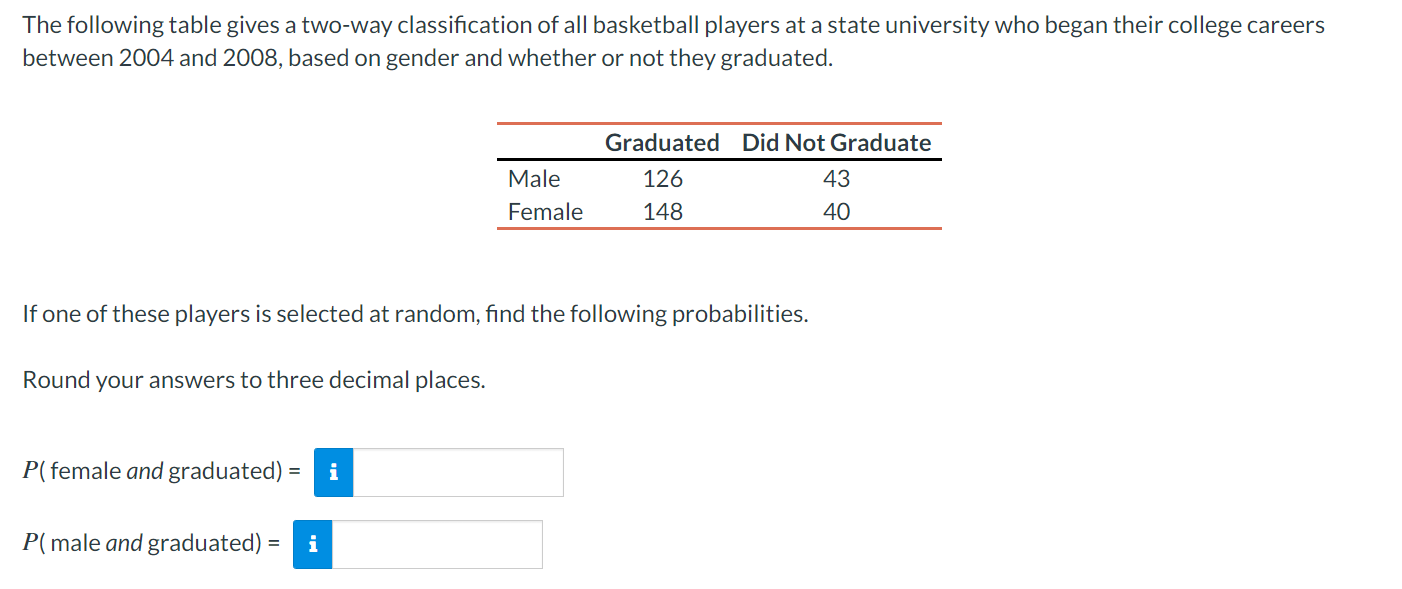Select the P(male and graduated) label text
This screenshot has height=589, width=1402.
coord(140,543)
